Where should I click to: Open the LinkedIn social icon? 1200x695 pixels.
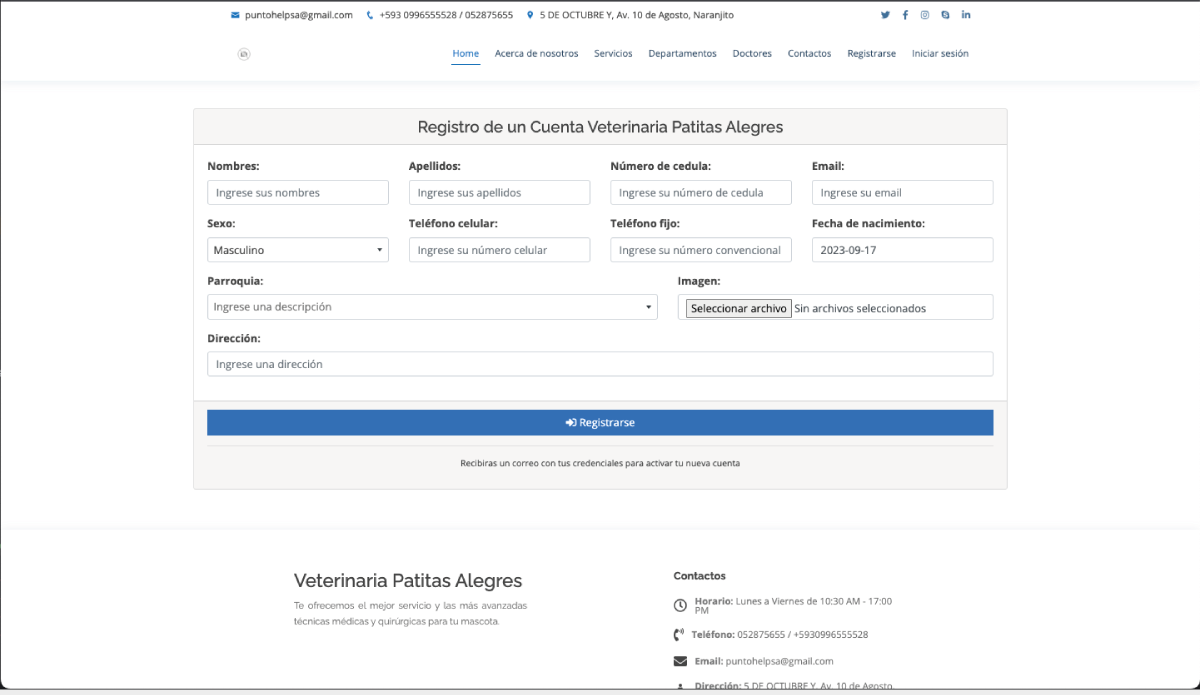[x=966, y=15]
